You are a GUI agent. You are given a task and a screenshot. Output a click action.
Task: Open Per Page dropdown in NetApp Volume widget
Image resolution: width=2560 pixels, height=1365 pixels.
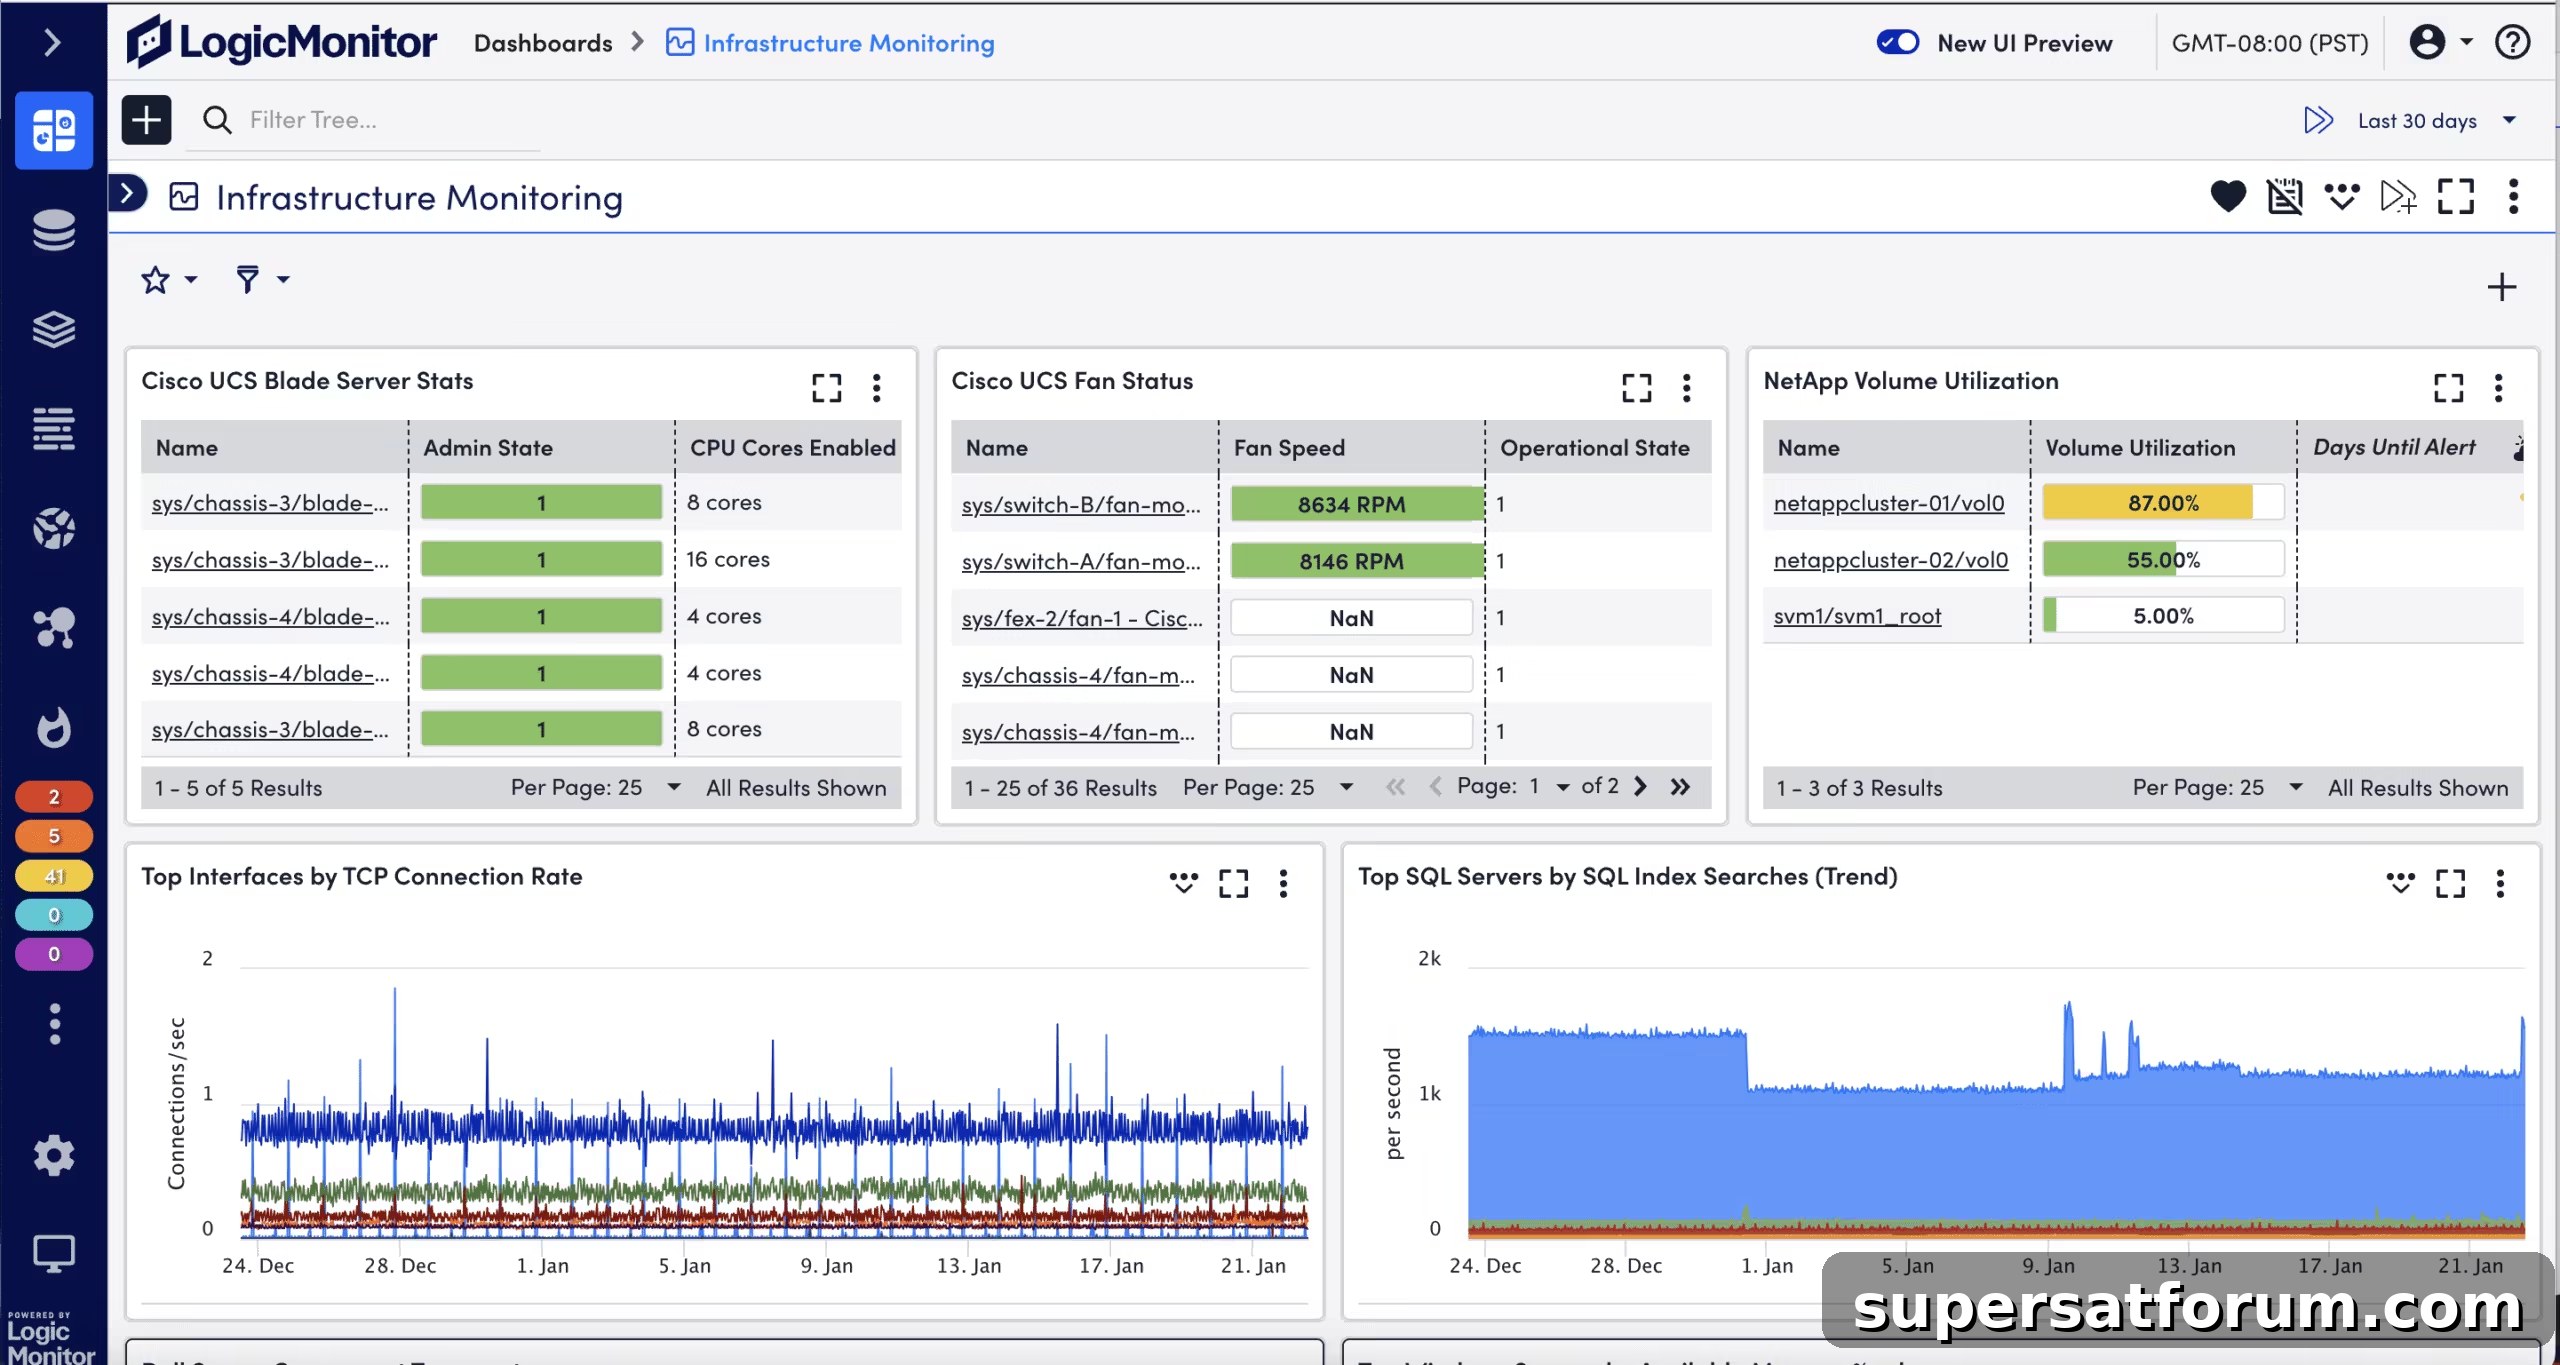tap(2218, 788)
